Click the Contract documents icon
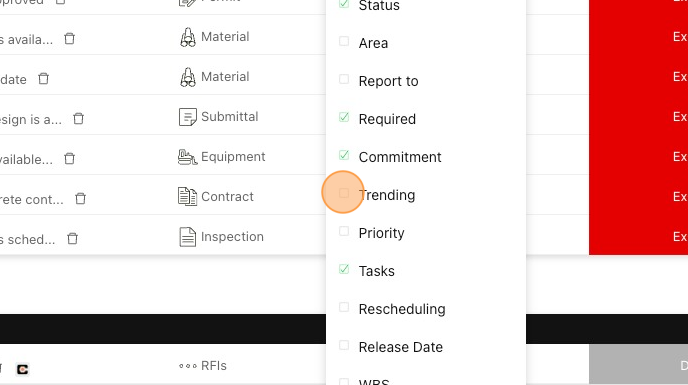 (187, 196)
